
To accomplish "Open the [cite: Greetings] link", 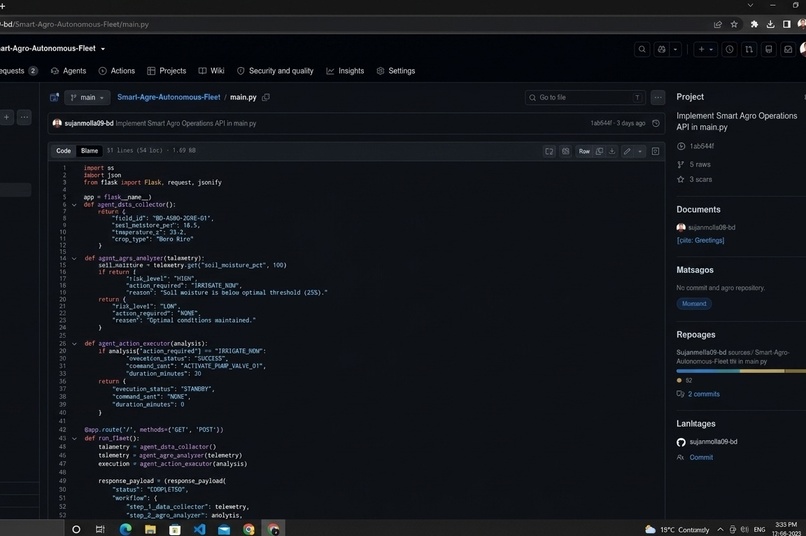I will pyautogui.click(x=701, y=240).
